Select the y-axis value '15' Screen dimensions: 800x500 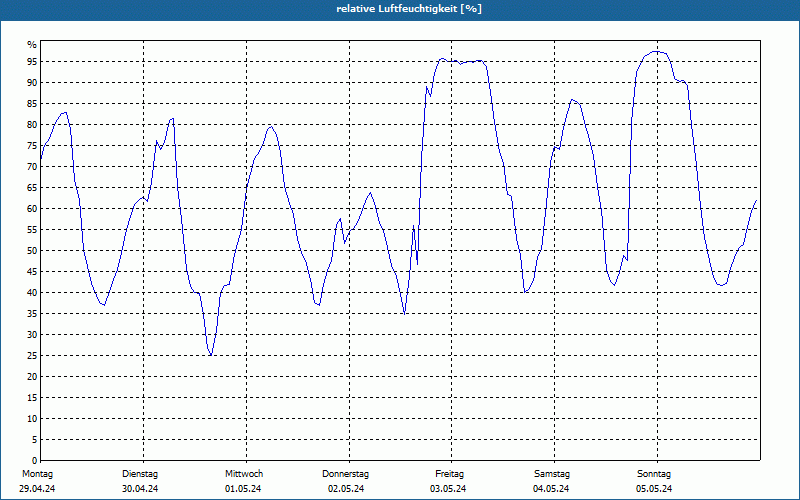32,397
